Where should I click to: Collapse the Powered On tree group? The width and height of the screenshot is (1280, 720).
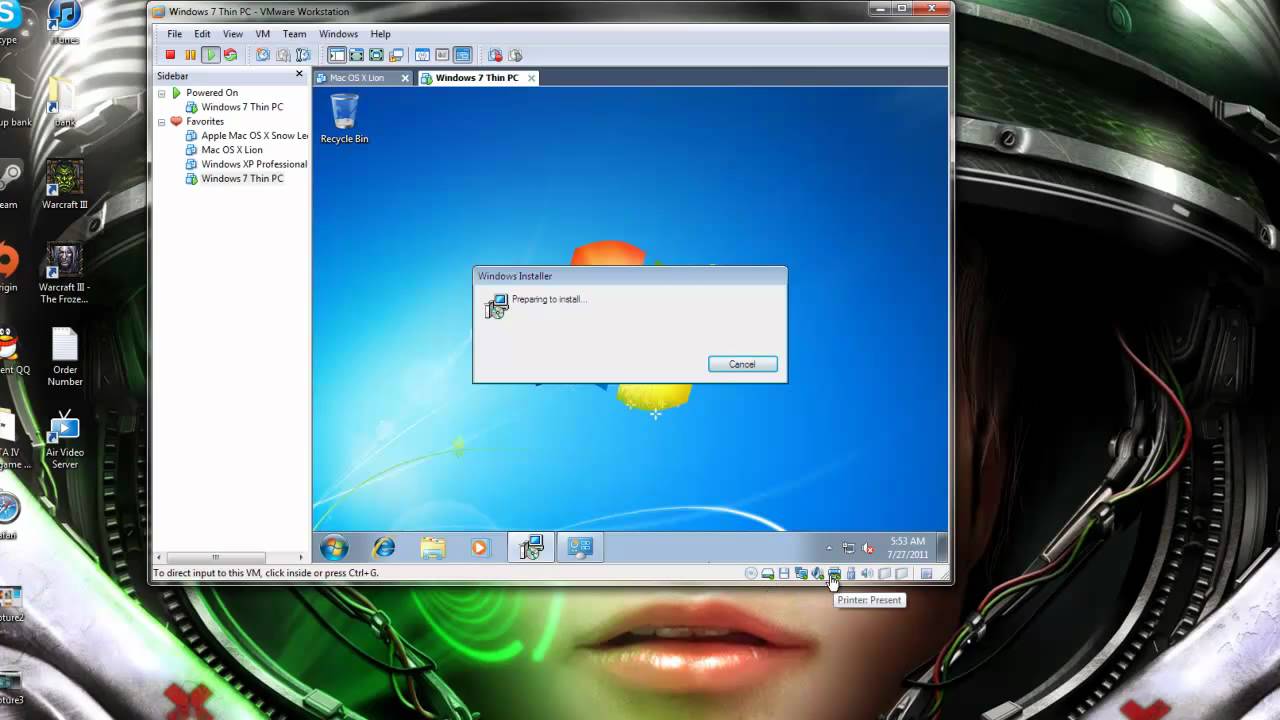(x=162, y=93)
